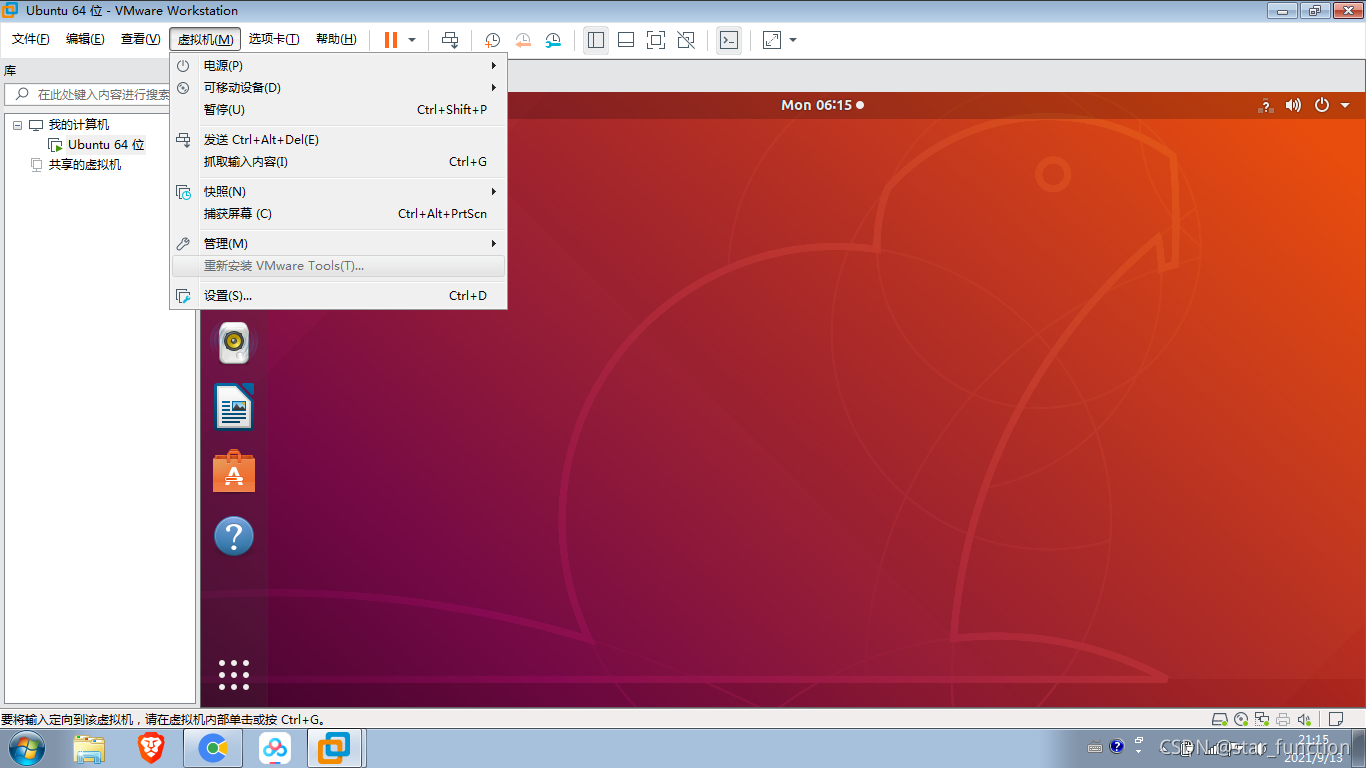
Task: Open the message log note icon
Action: pyautogui.click(x=1334, y=719)
